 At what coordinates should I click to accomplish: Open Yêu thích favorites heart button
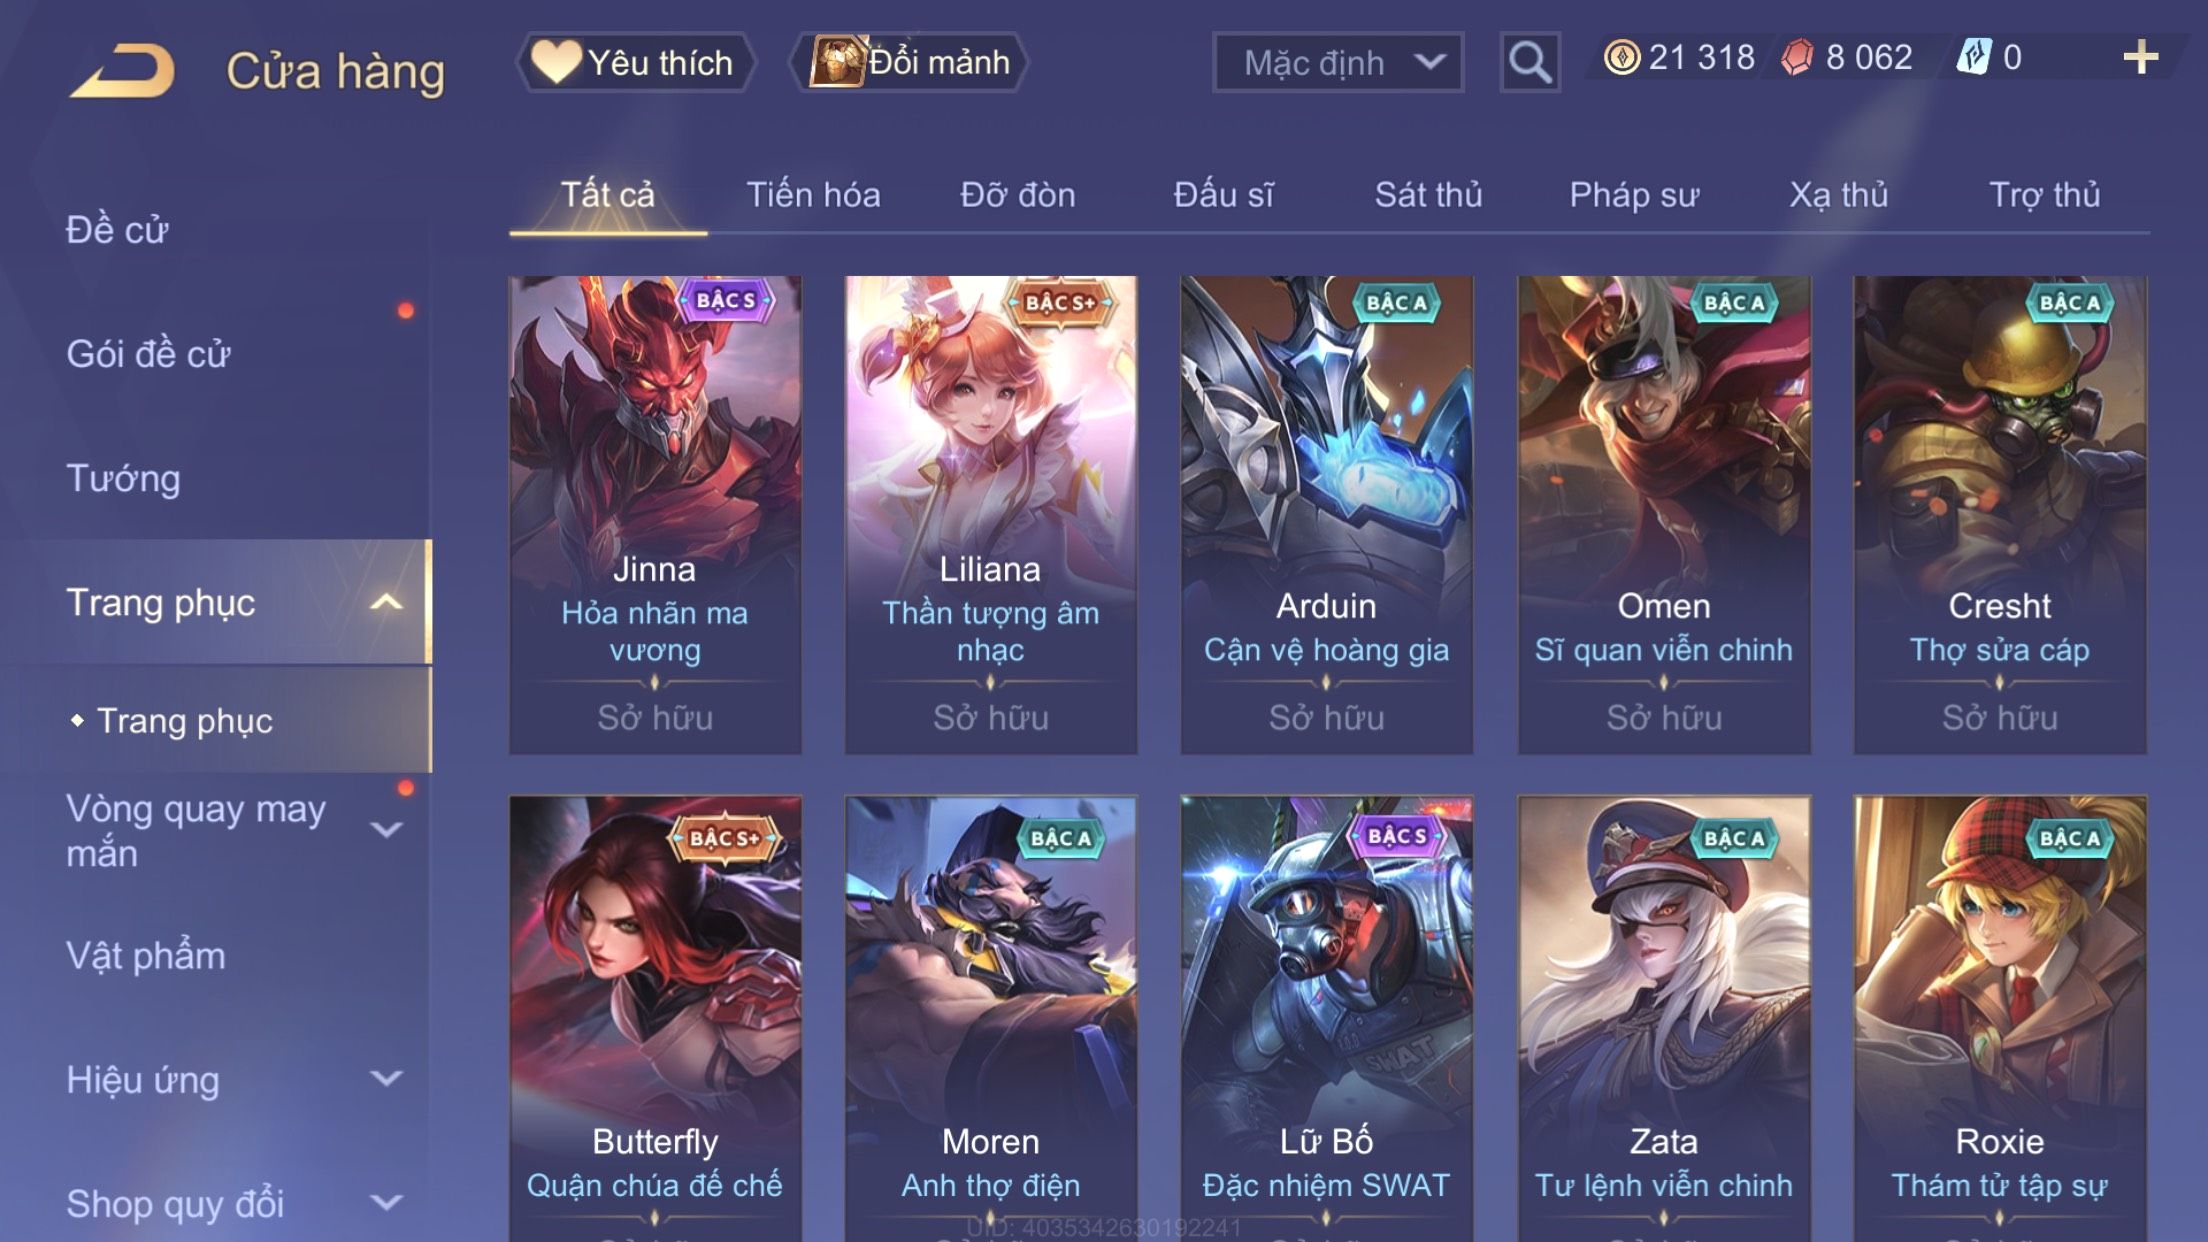pyautogui.click(x=635, y=62)
